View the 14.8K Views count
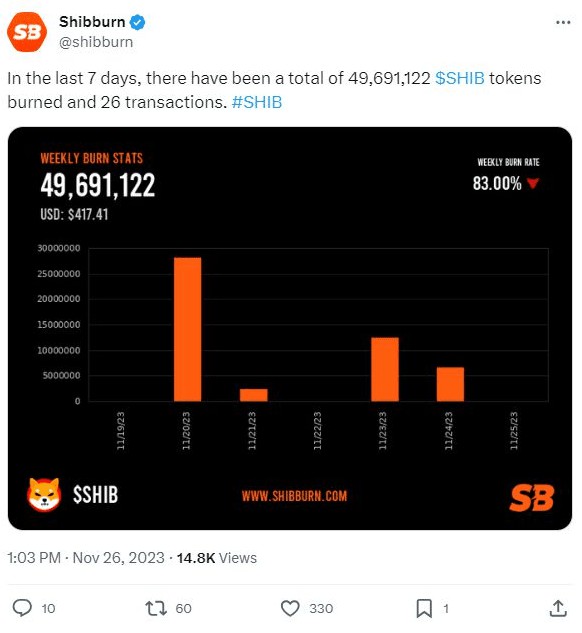 (x=217, y=558)
